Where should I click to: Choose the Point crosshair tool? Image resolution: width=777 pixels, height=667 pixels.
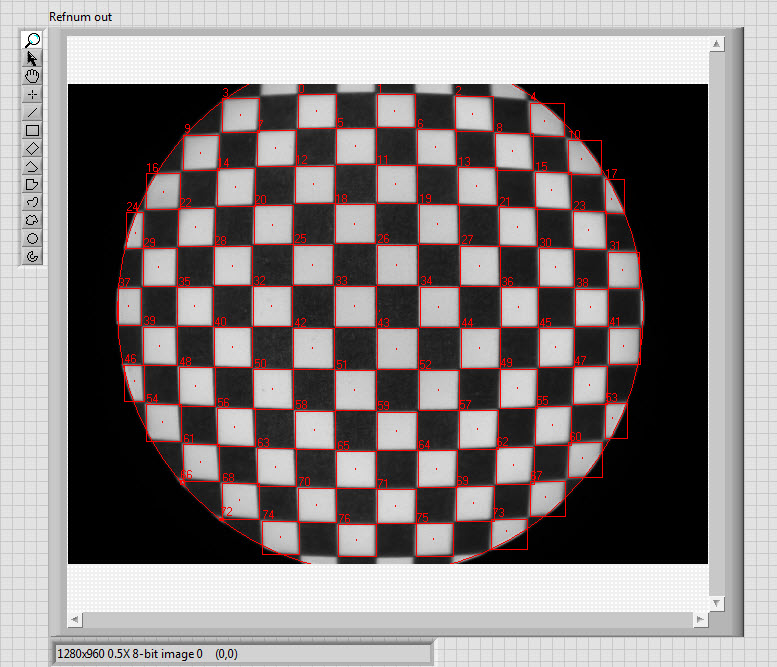[32, 94]
